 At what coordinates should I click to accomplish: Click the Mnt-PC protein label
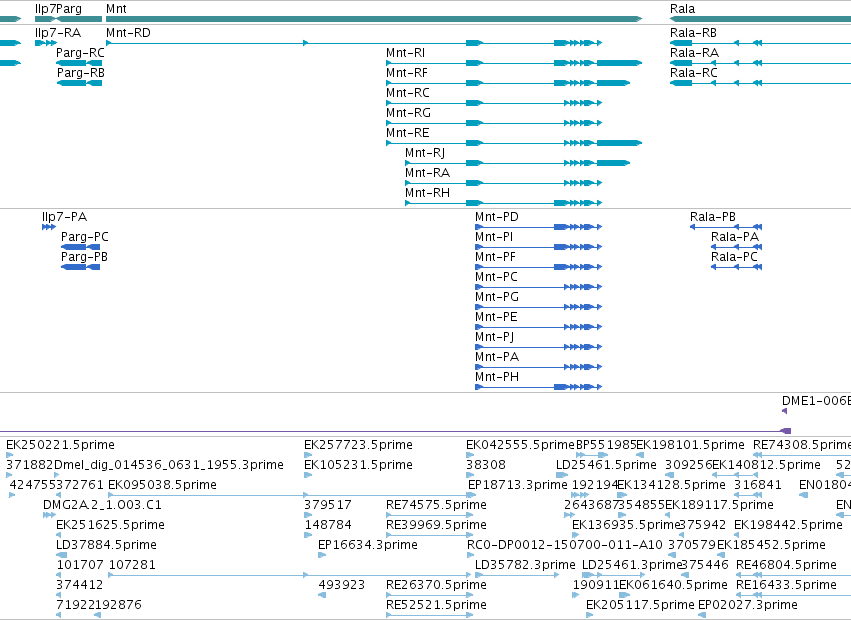tap(497, 277)
